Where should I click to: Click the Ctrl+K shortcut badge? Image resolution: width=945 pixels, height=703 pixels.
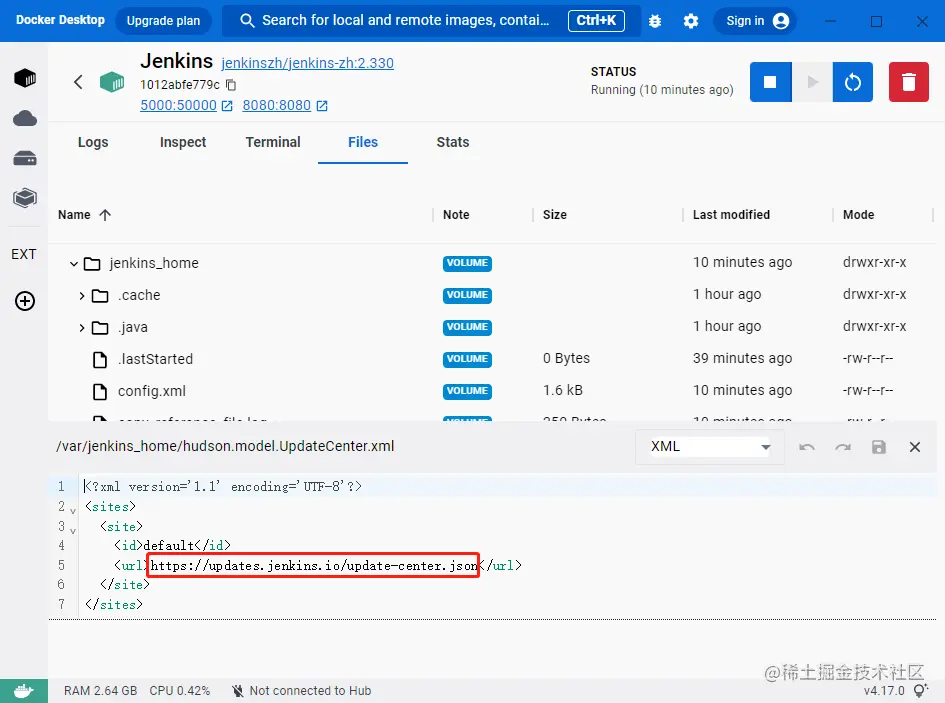(x=596, y=20)
